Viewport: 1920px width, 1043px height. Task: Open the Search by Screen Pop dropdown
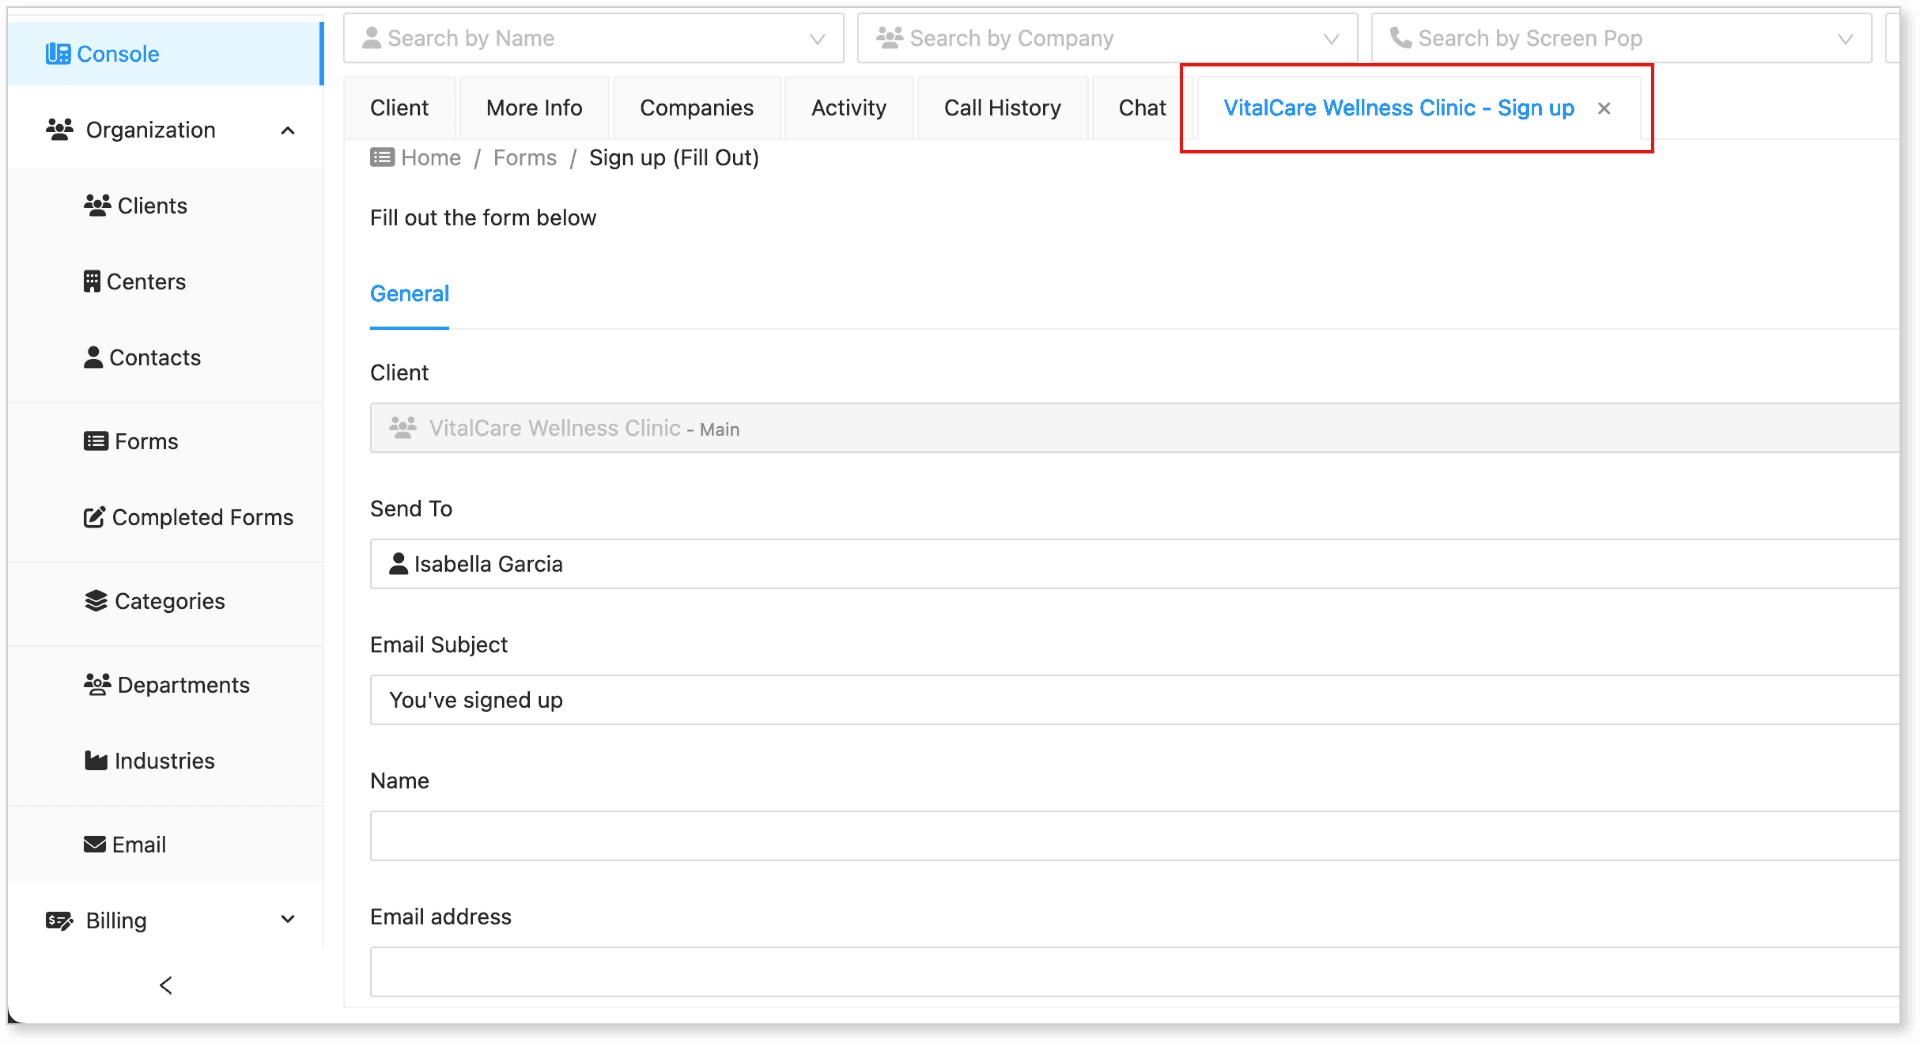(1622, 39)
